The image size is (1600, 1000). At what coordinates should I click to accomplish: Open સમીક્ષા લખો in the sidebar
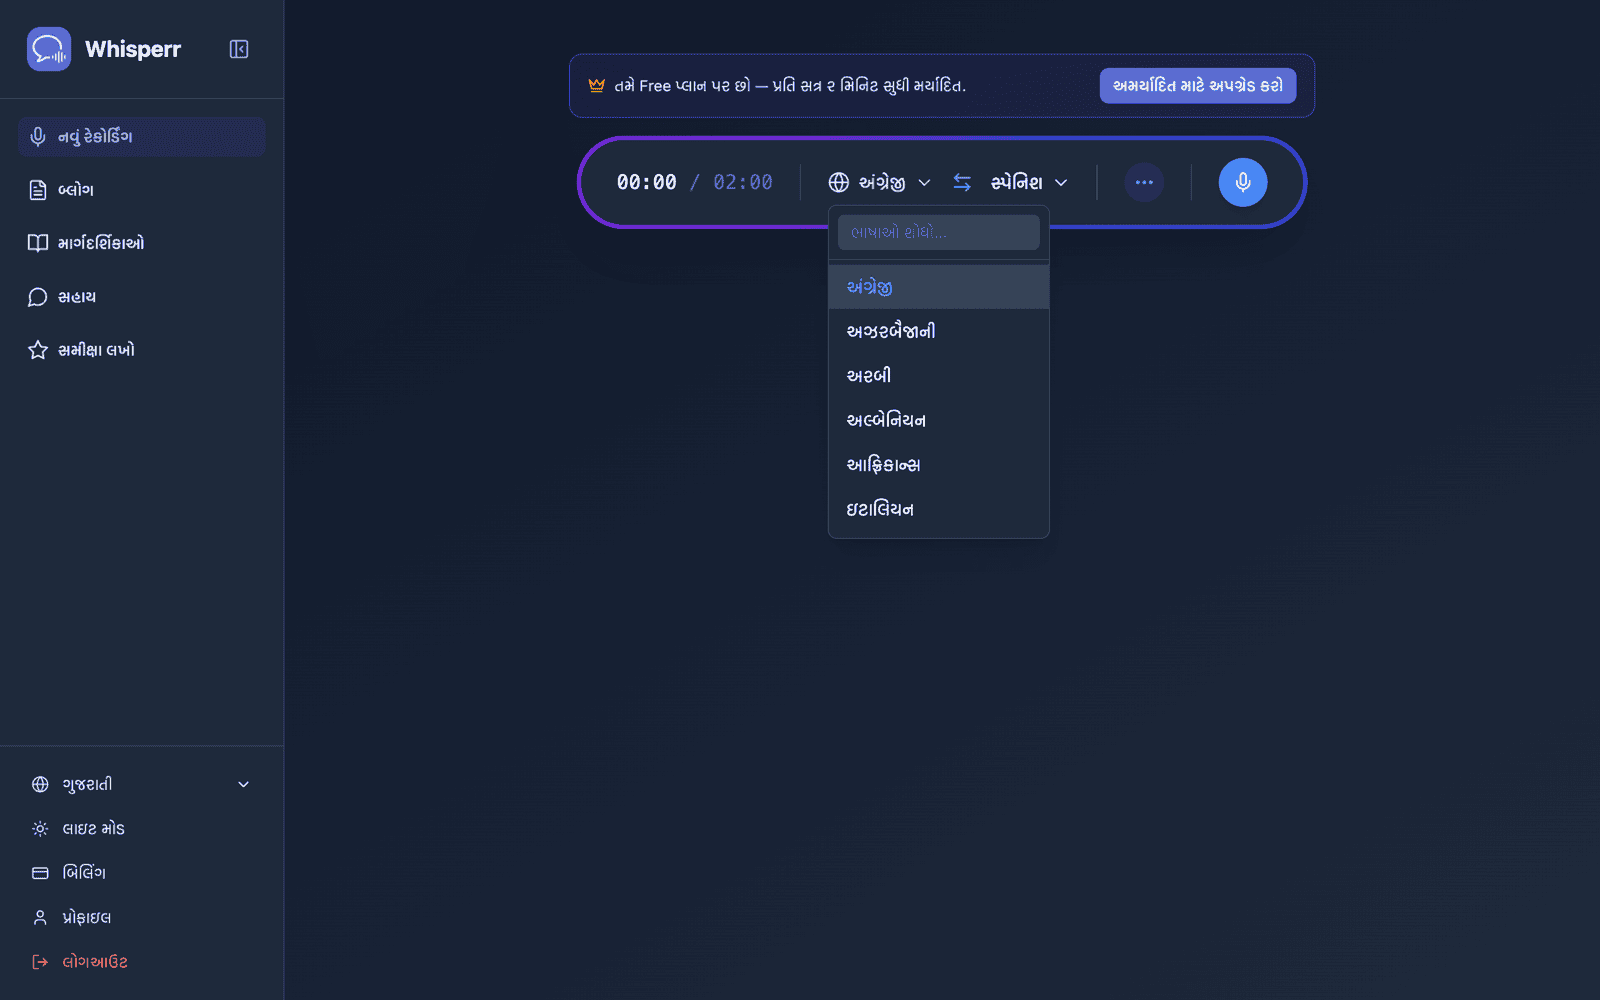[x=141, y=350]
